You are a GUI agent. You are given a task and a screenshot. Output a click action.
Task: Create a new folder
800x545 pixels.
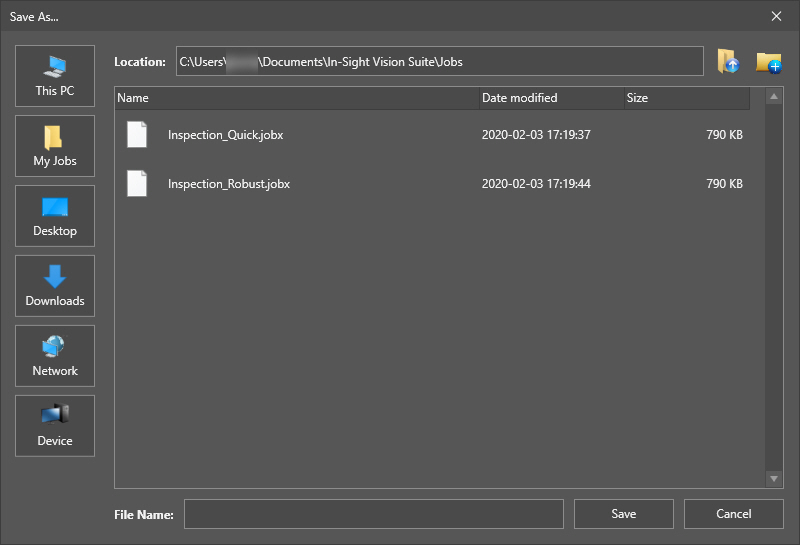768,62
